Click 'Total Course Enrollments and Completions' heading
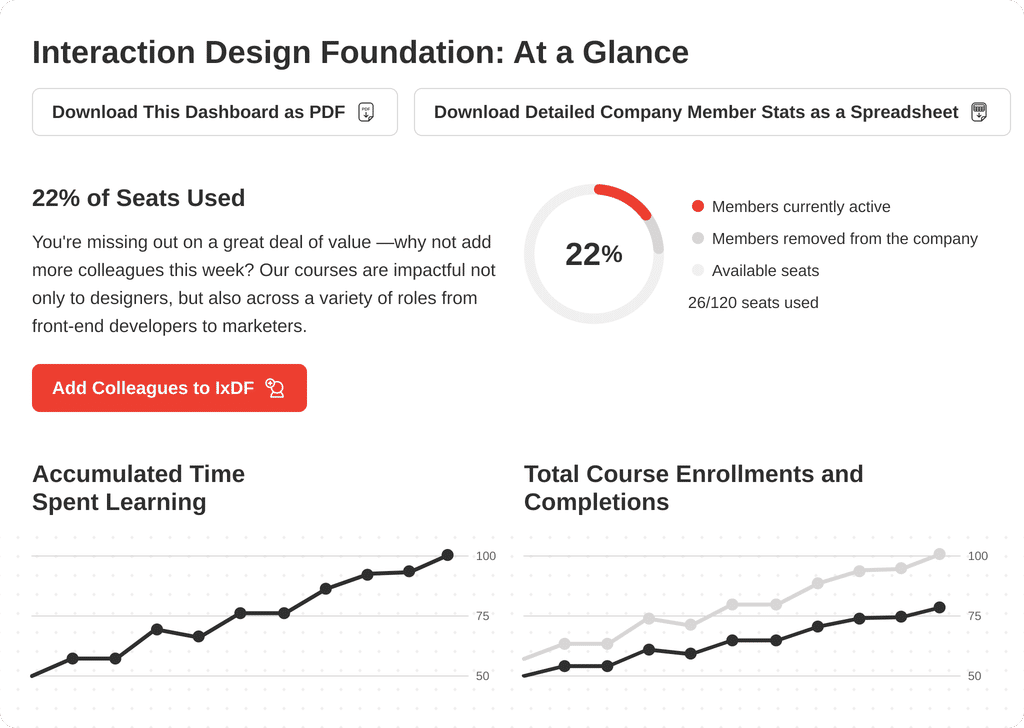 693,488
